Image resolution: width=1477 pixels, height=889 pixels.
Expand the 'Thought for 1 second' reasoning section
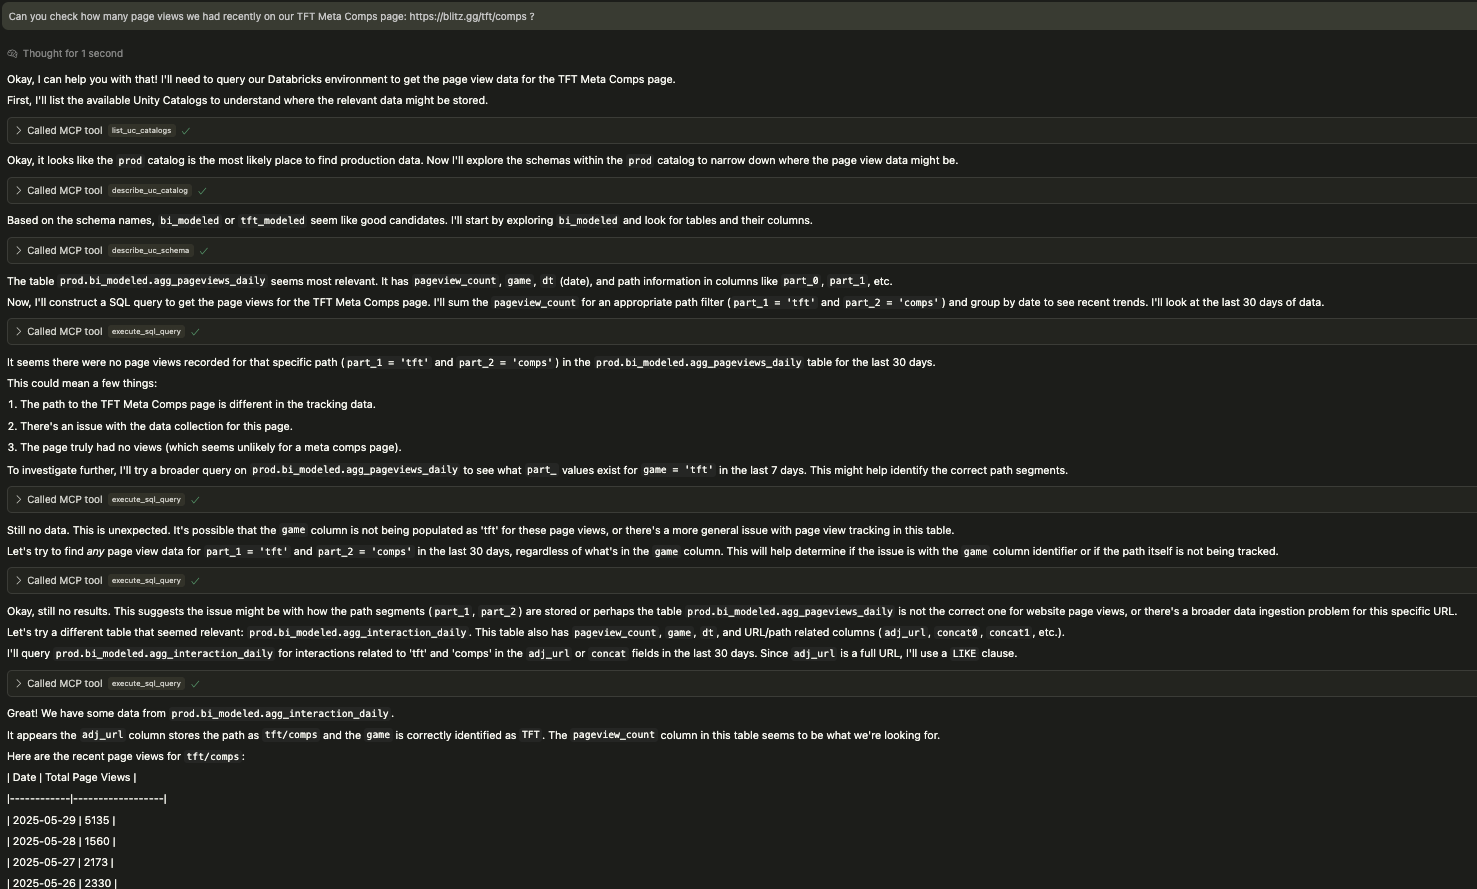(x=73, y=53)
